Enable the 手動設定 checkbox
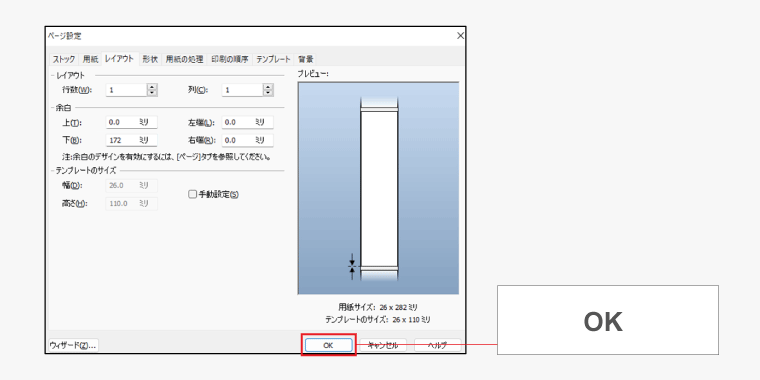Screen dimensions: 760x380 coord(192,194)
